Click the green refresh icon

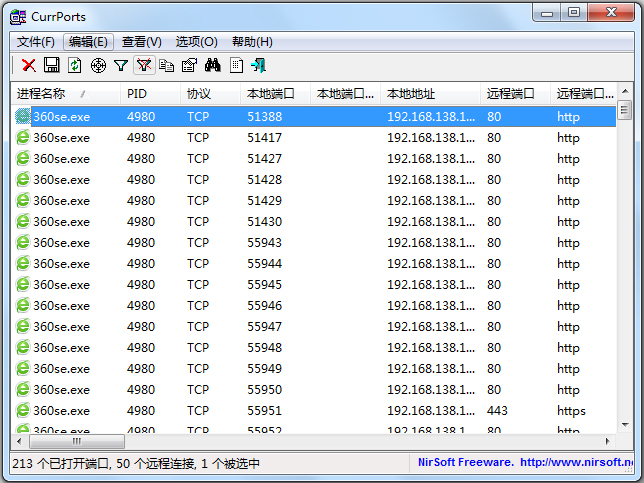[75, 65]
